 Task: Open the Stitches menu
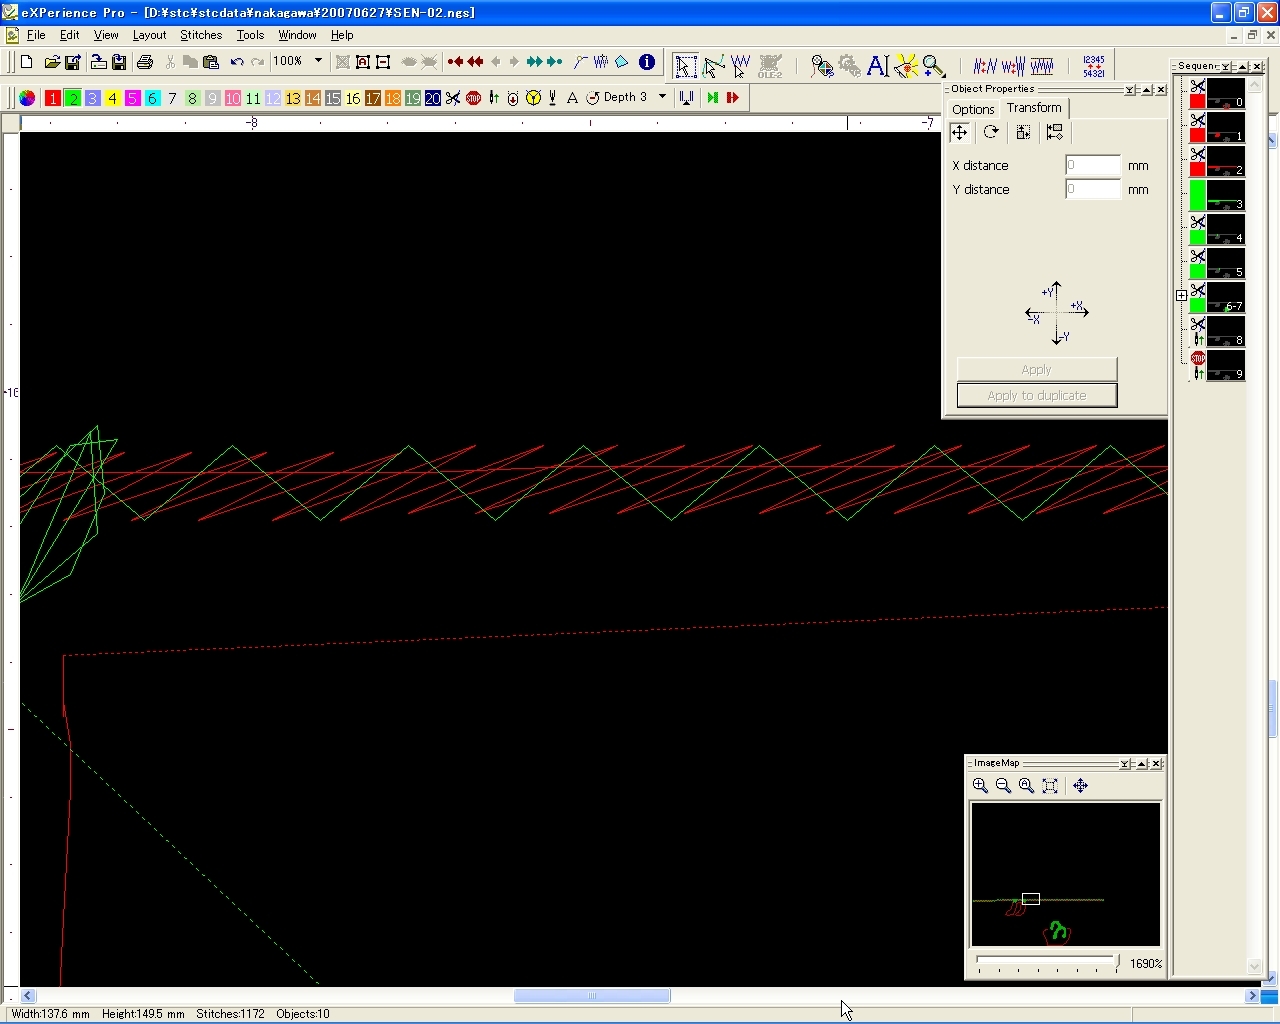click(201, 35)
